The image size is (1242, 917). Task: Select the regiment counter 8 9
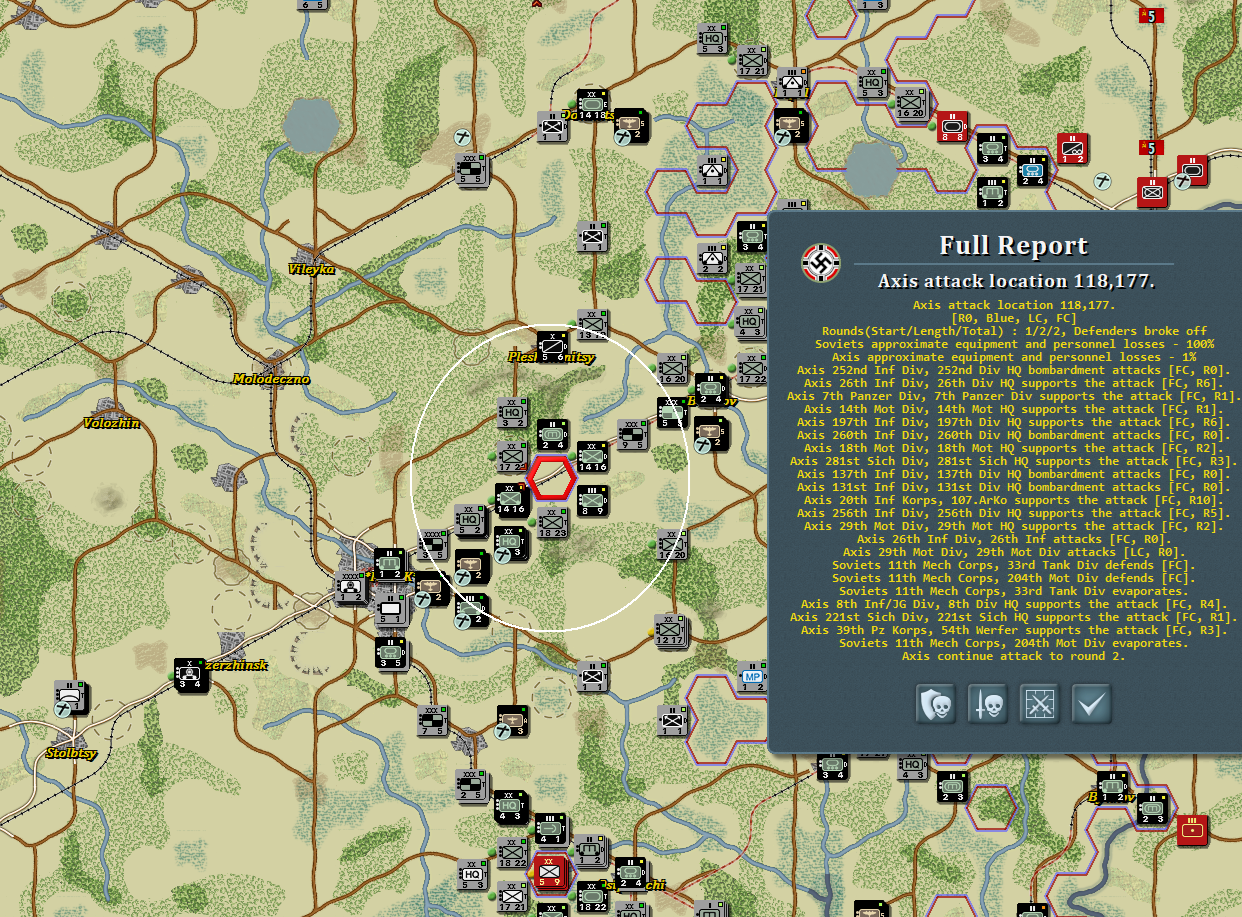[x=593, y=500]
